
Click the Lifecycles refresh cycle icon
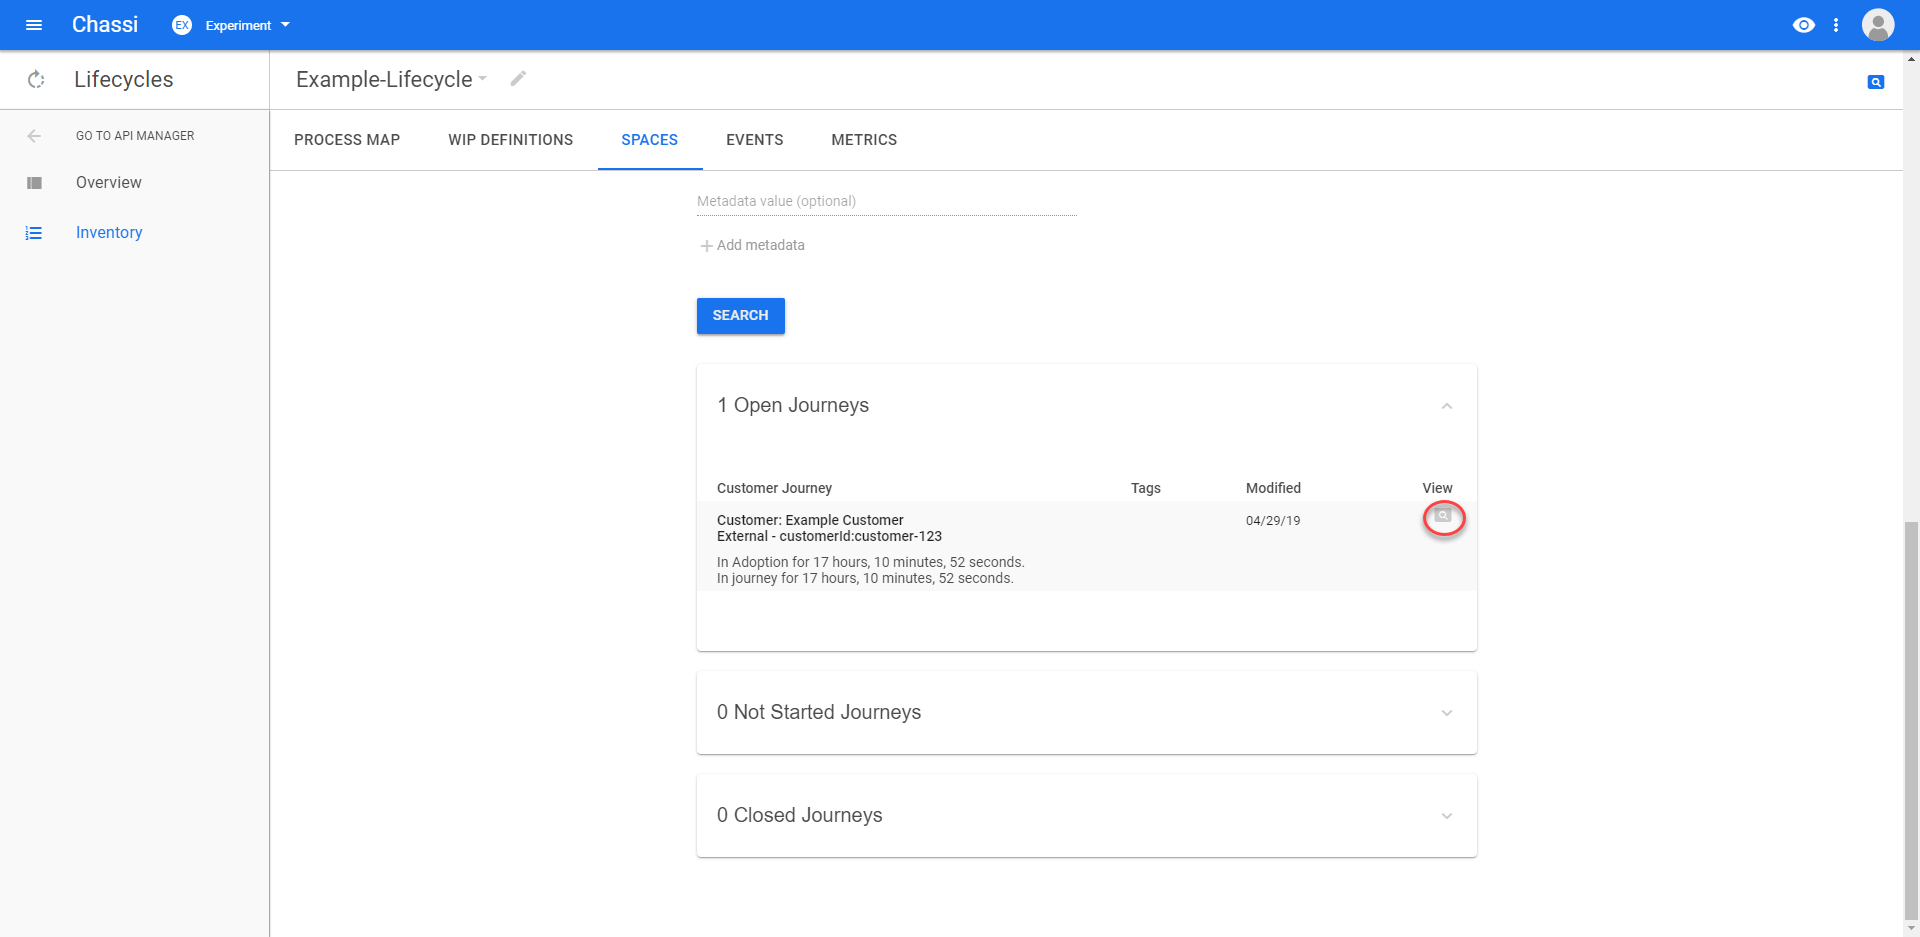pyautogui.click(x=36, y=80)
